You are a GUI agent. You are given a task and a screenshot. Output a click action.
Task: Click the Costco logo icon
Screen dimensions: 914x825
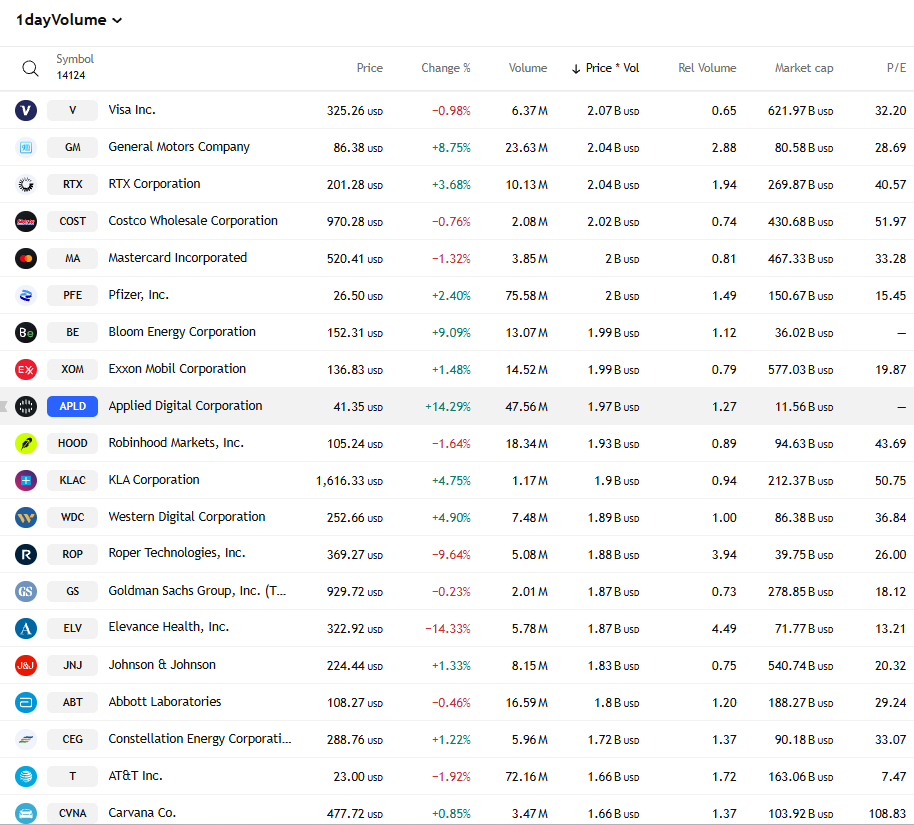tap(26, 222)
